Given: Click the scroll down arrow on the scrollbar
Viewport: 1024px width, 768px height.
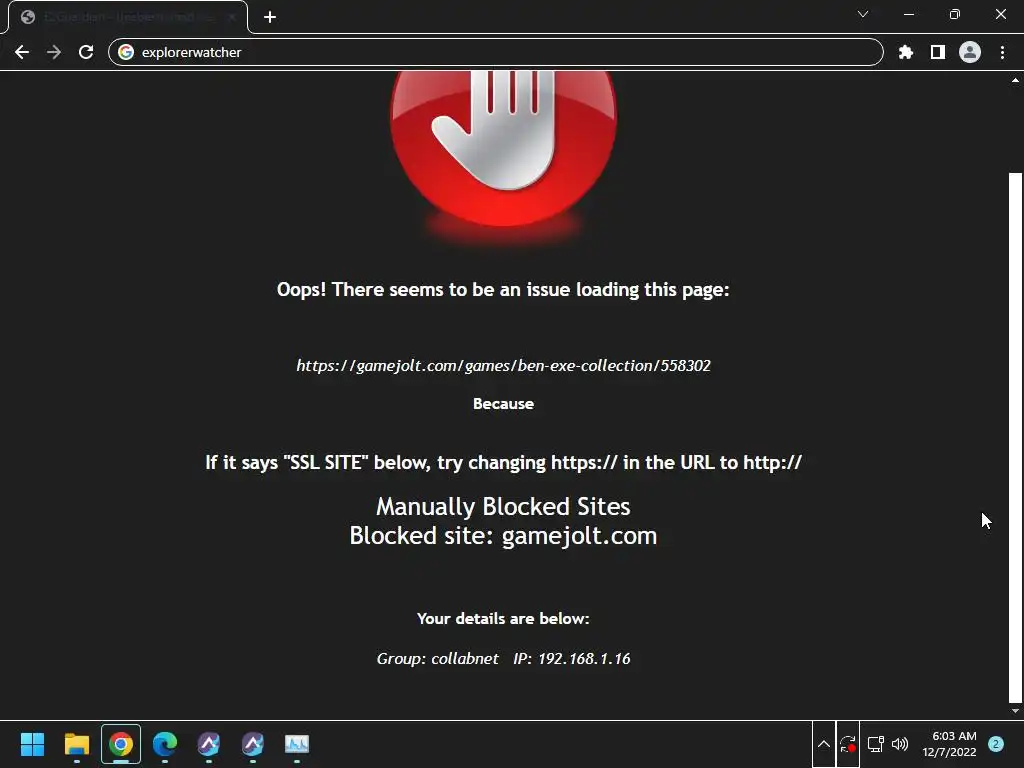Looking at the screenshot, I should click(1015, 711).
